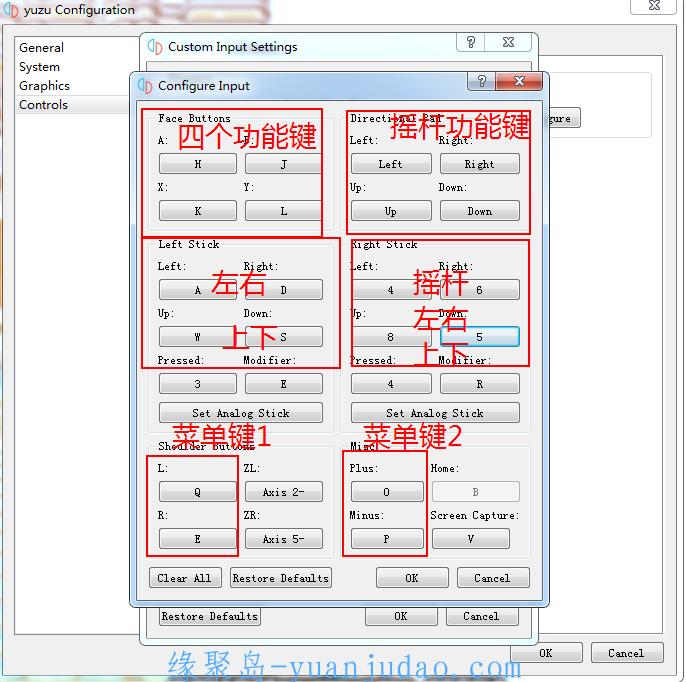Rebind Right Stick Modifier mapped to R

(x=480, y=384)
